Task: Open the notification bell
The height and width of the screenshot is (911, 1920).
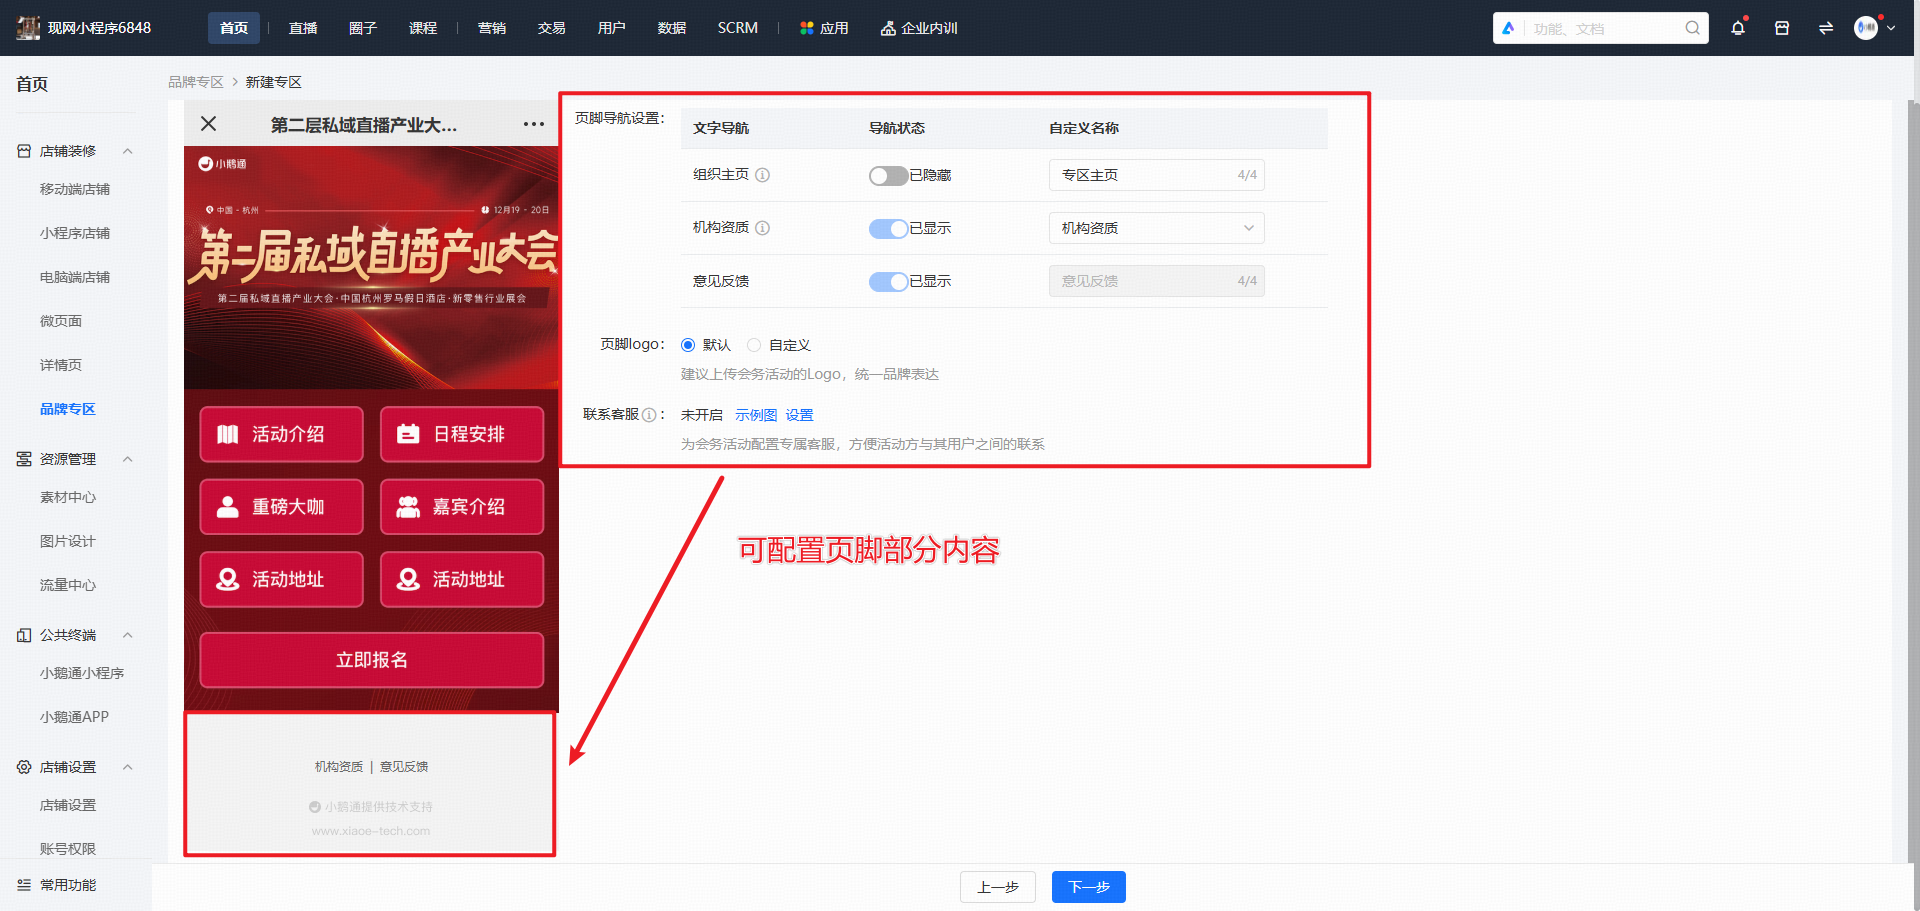Action: click(1738, 28)
